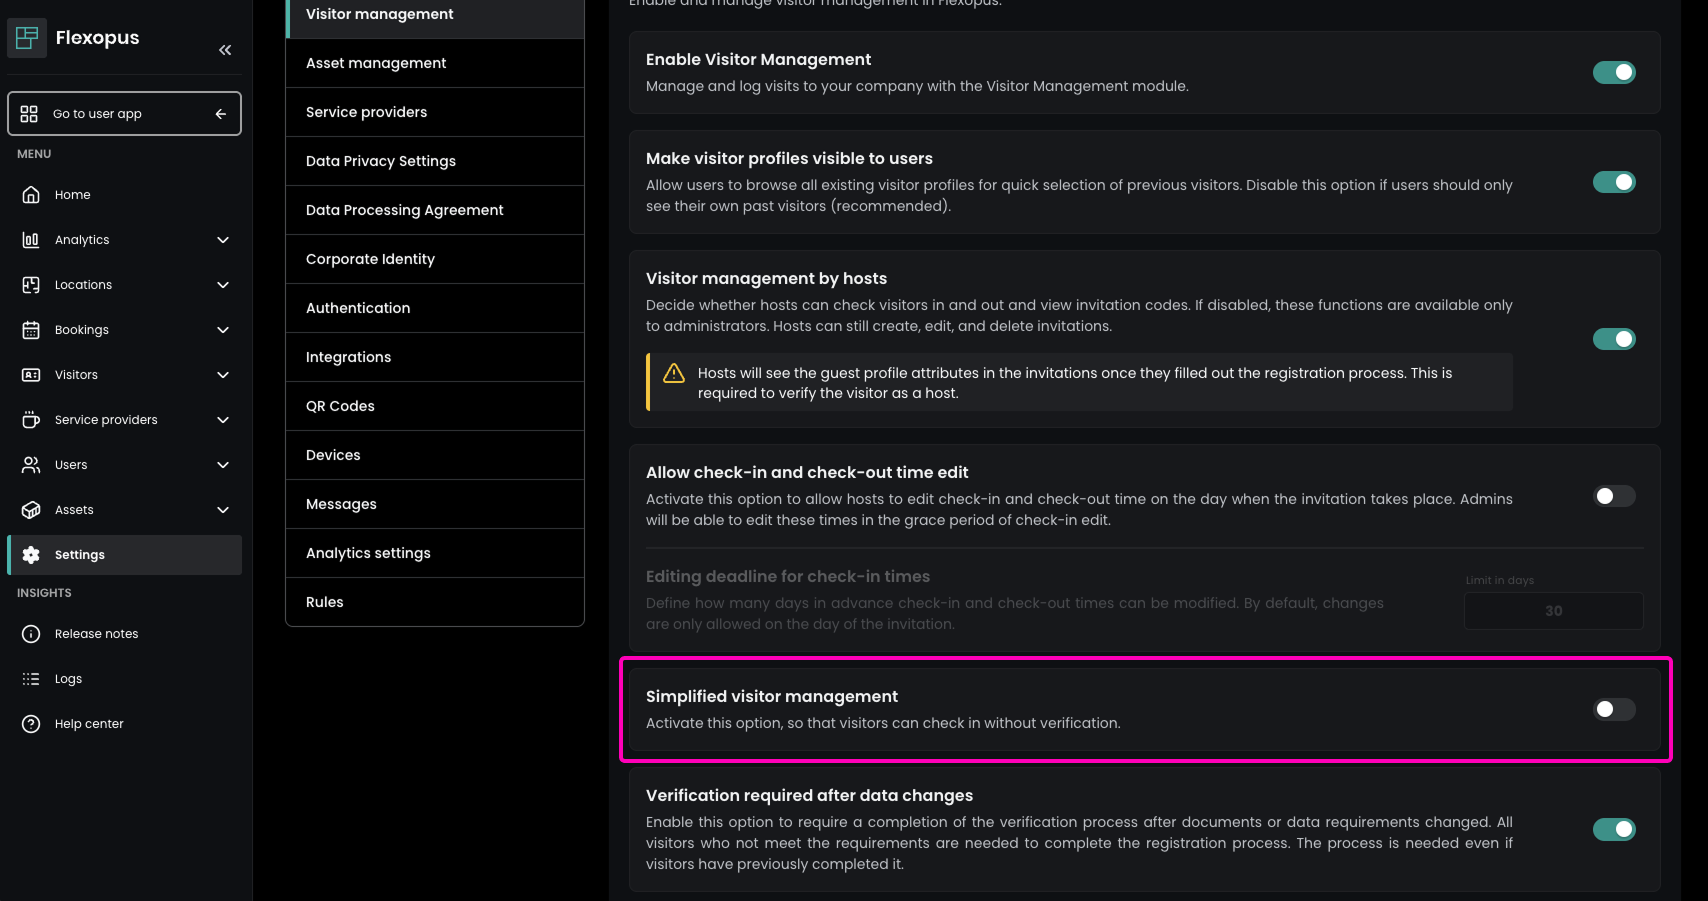
Task: Click the Analytics chart icon
Action: 31,240
